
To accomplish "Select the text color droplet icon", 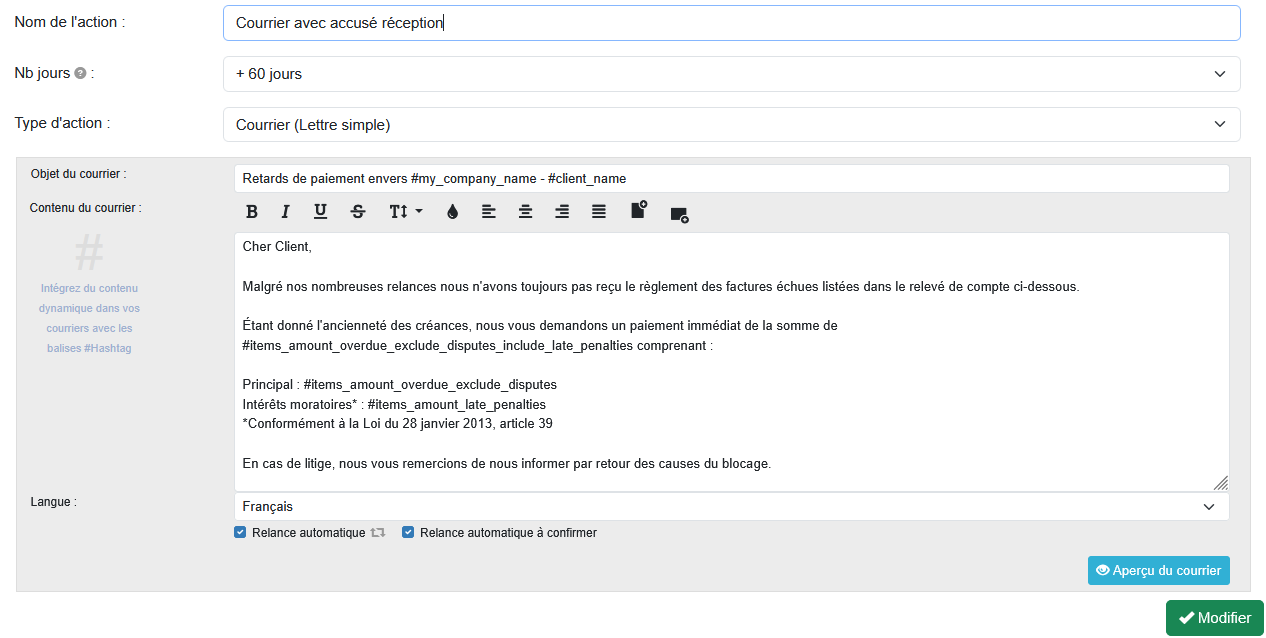I will pyautogui.click(x=452, y=211).
